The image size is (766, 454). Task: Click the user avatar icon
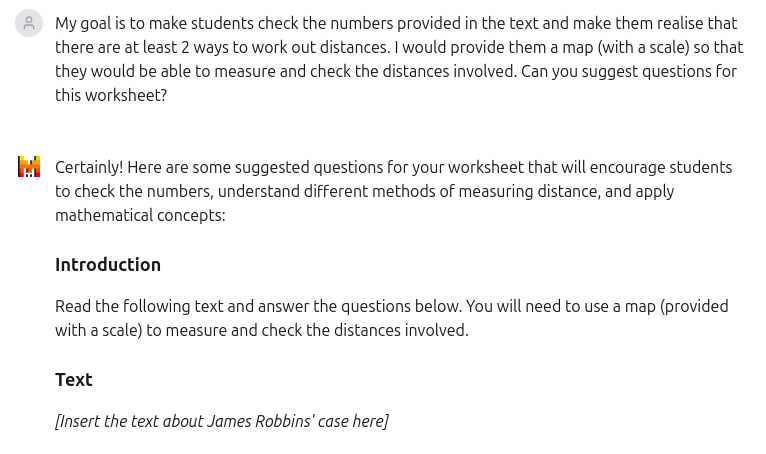[x=29, y=23]
